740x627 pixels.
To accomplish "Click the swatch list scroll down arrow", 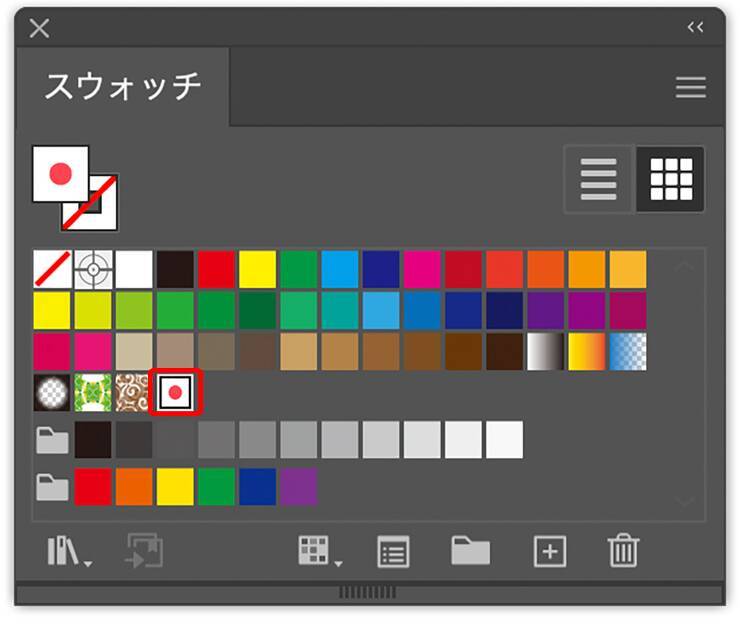I will [x=684, y=502].
